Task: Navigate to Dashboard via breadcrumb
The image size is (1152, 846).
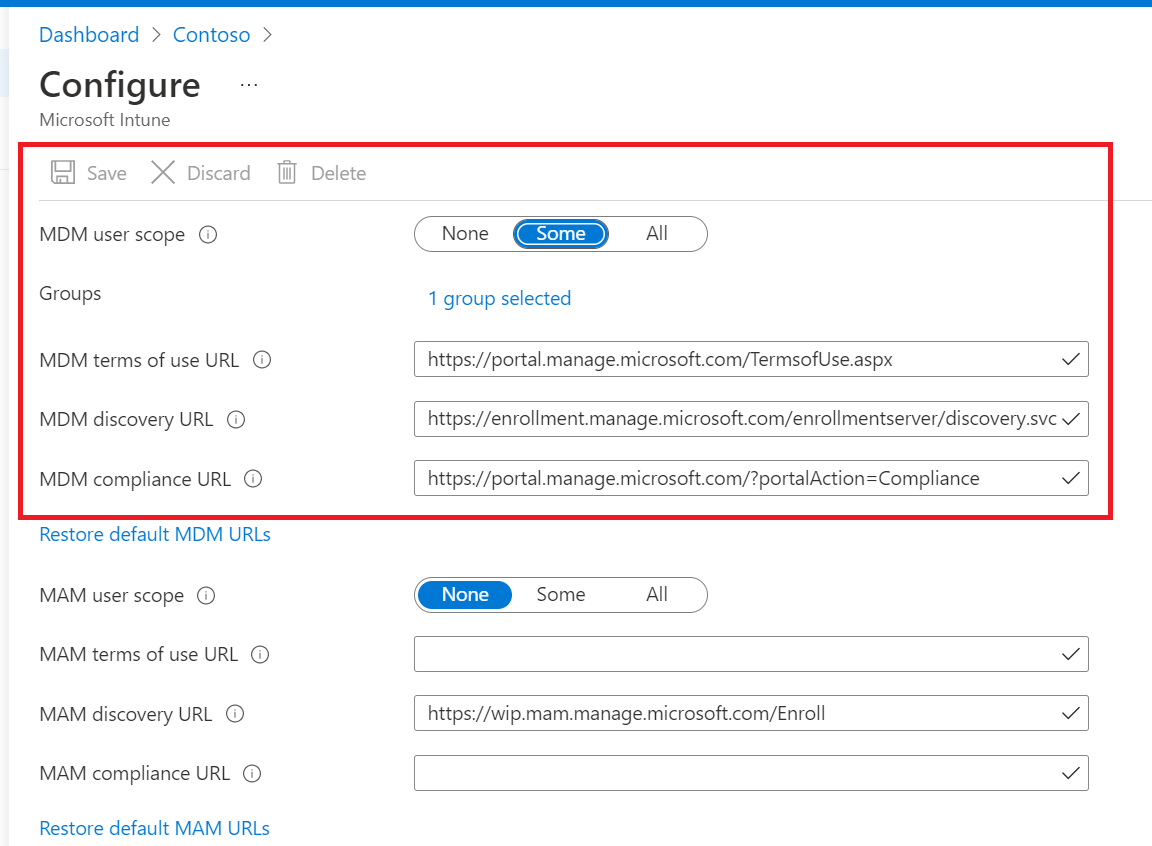Action: point(88,34)
